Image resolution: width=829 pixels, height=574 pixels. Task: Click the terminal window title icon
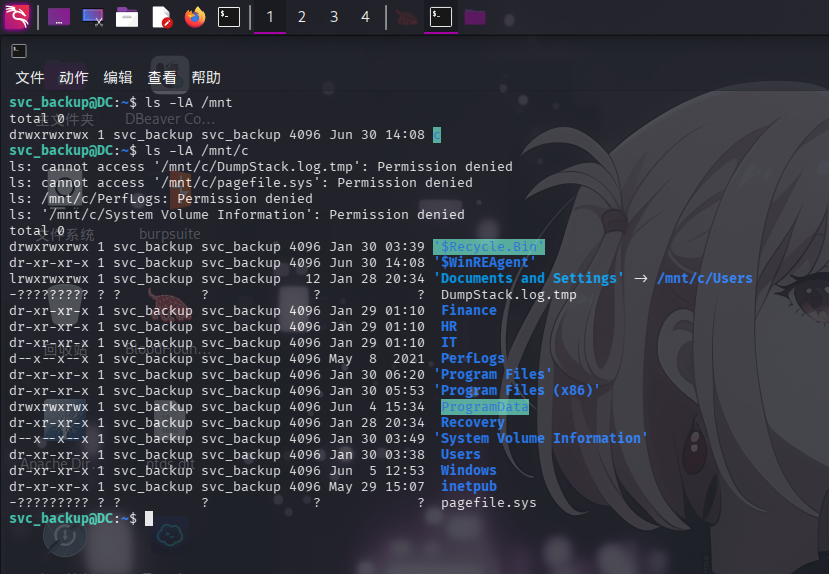(x=19, y=51)
